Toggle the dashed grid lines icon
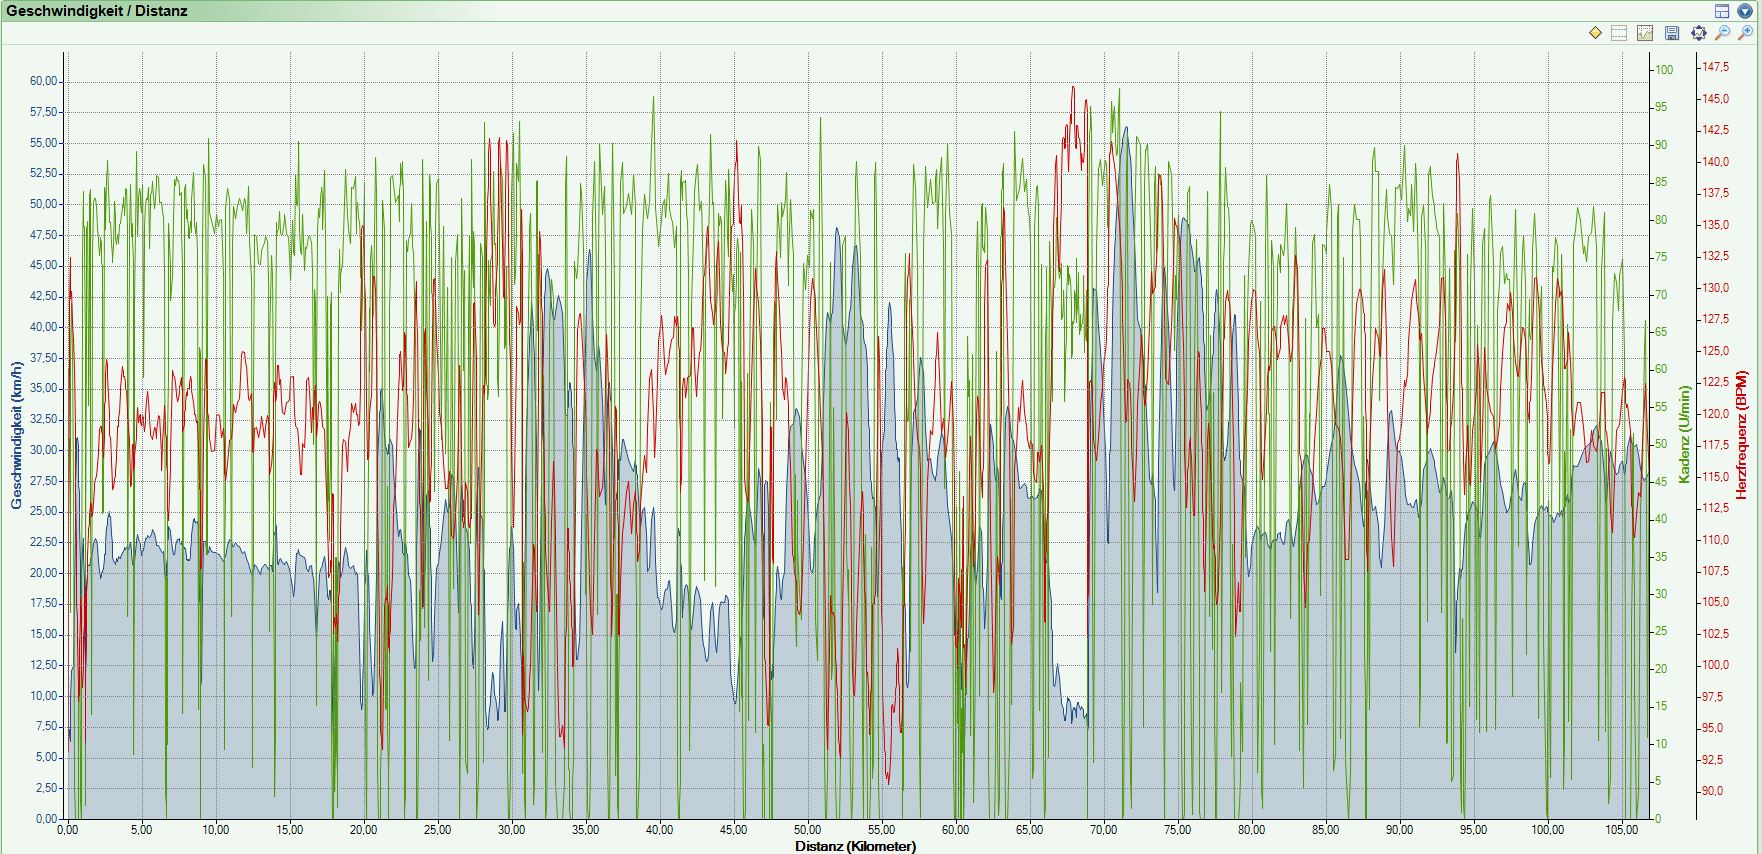Viewport: 1762px width, 854px height. click(1620, 33)
